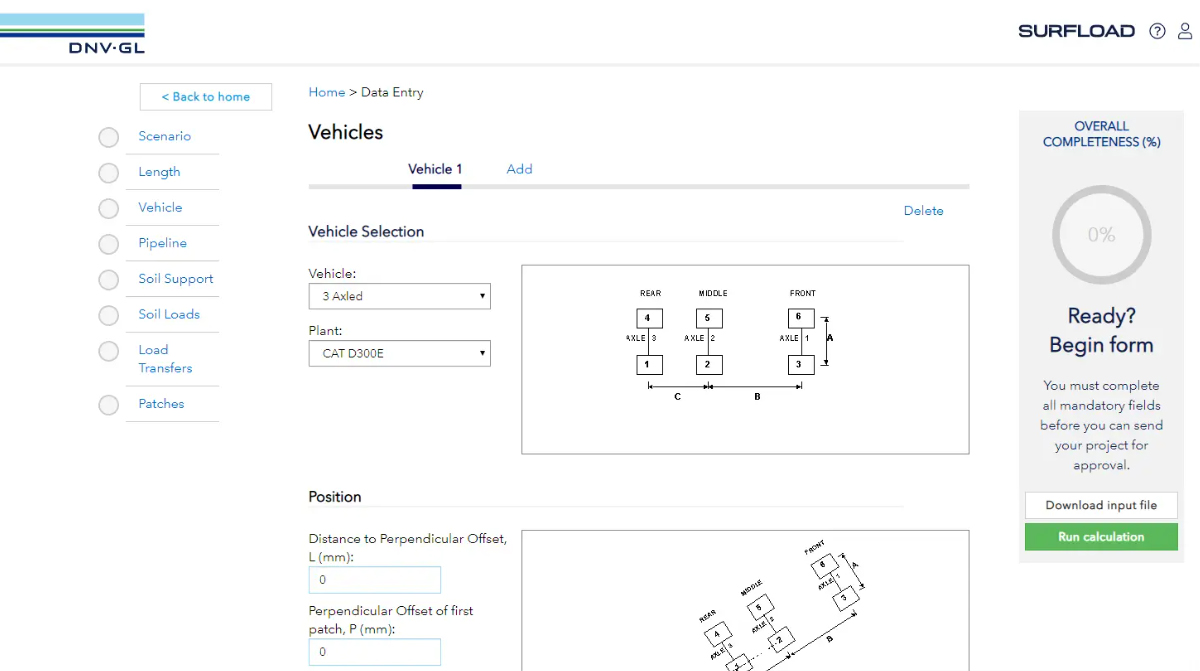Screen dimensions: 1200x671
Task: Delete the current vehicle
Action: pos(923,211)
